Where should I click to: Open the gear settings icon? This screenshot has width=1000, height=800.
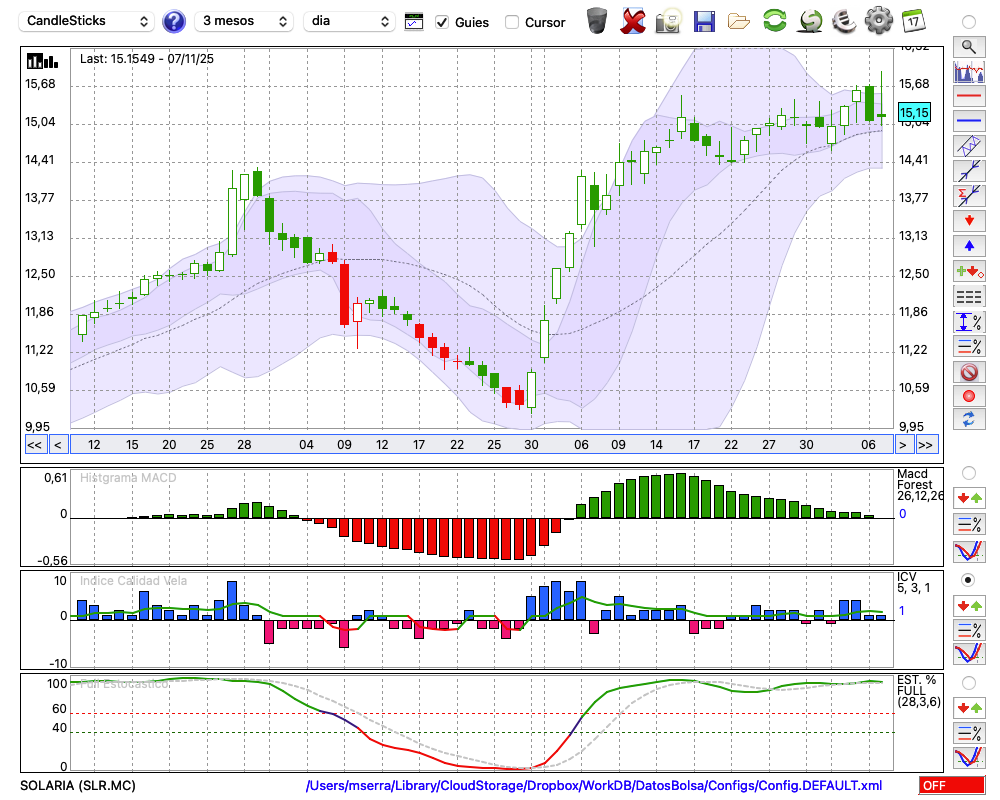click(878, 20)
